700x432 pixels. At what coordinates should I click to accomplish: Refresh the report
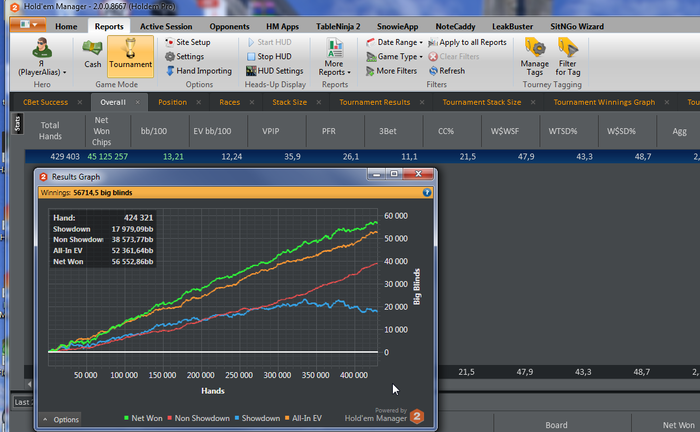[x=447, y=71]
